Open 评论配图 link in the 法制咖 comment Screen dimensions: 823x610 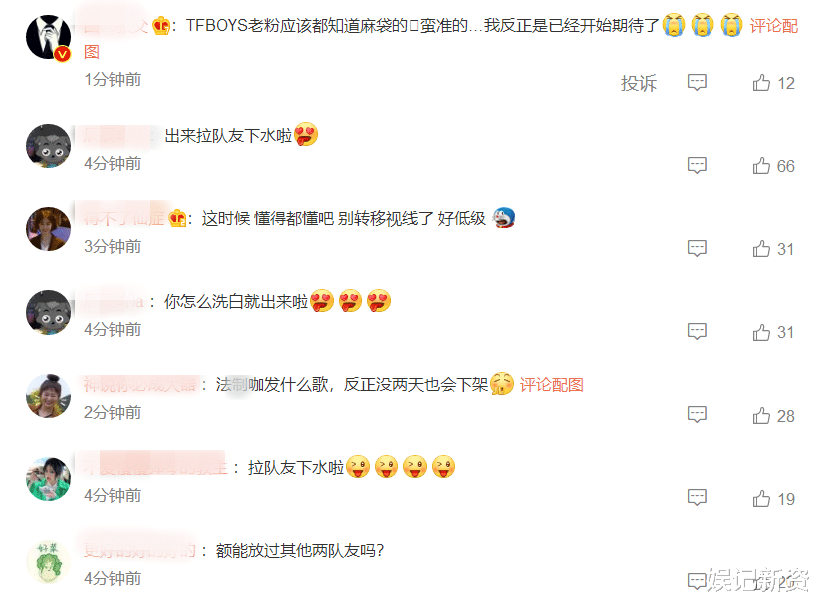pos(552,385)
